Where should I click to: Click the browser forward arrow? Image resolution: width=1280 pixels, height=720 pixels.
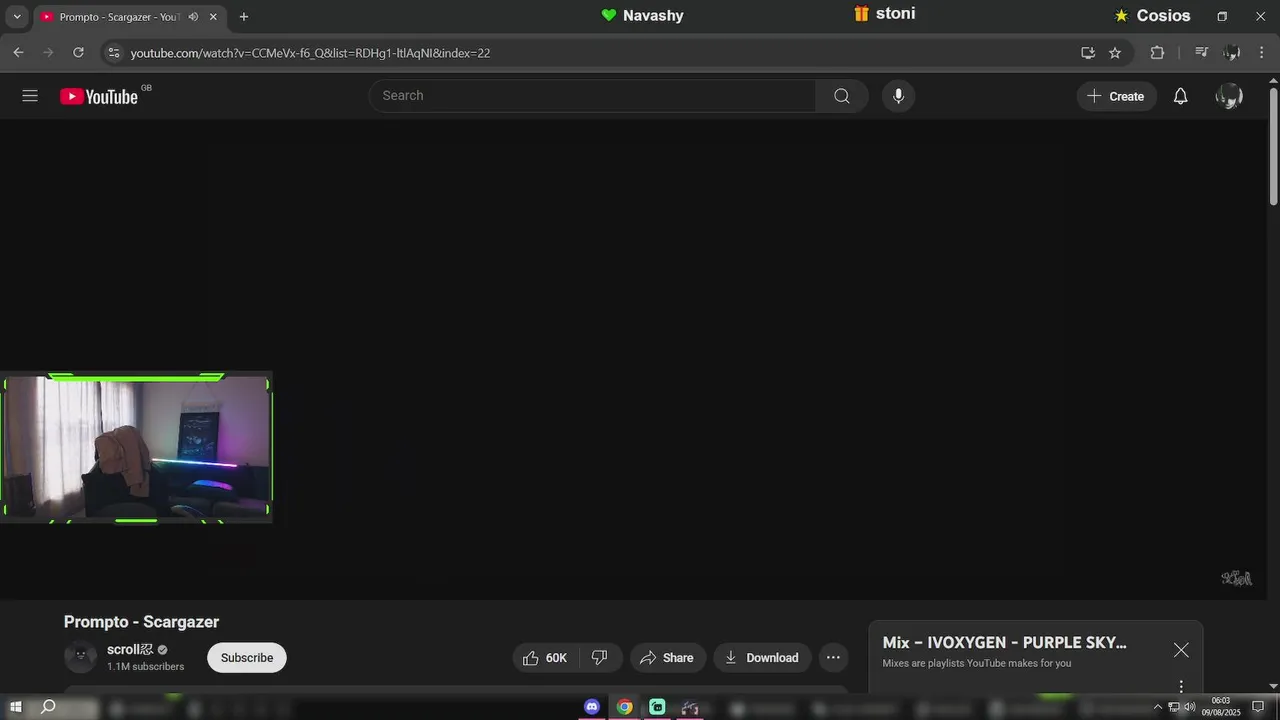[x=48, y=53]
